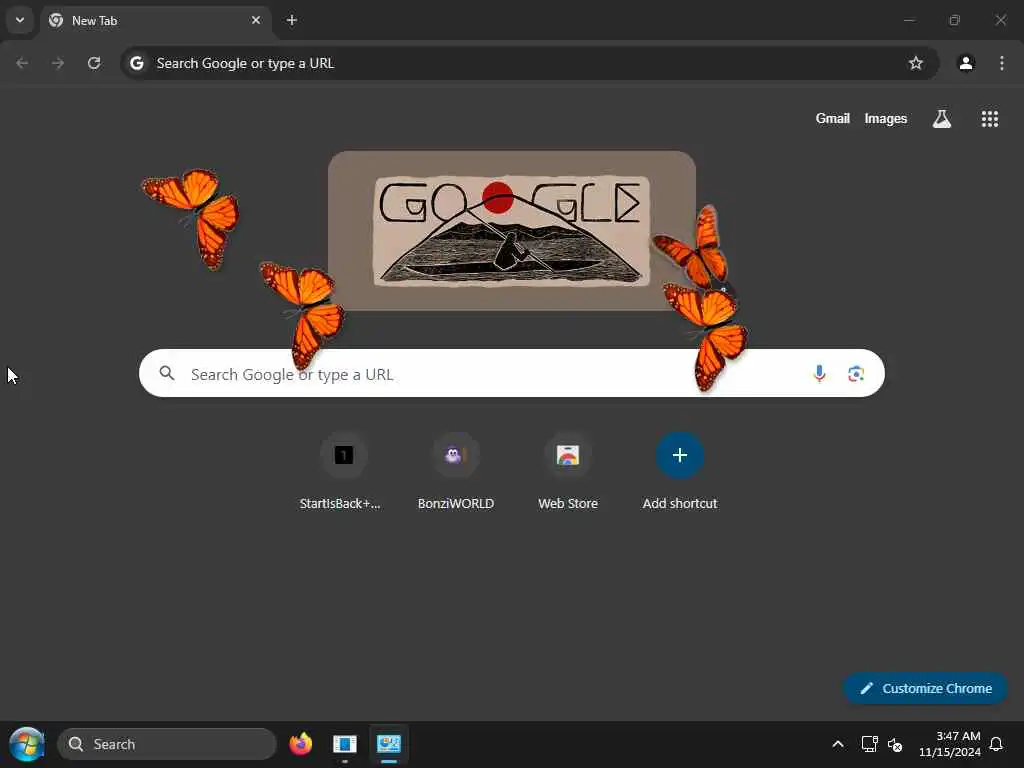Click the taskbar Search box
This screenshot has width=1024, height=768.
coord(167,744)
